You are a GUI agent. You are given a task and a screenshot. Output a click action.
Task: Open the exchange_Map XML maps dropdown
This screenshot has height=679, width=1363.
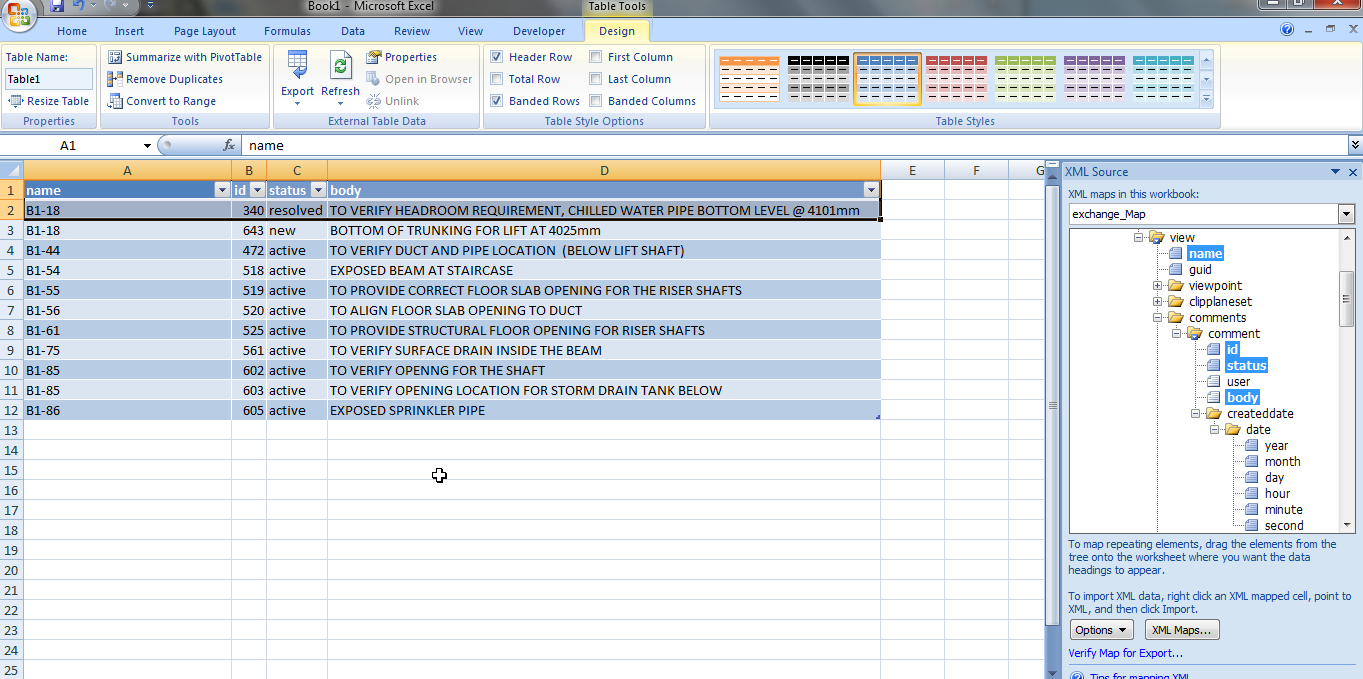tap(1346, 213)
